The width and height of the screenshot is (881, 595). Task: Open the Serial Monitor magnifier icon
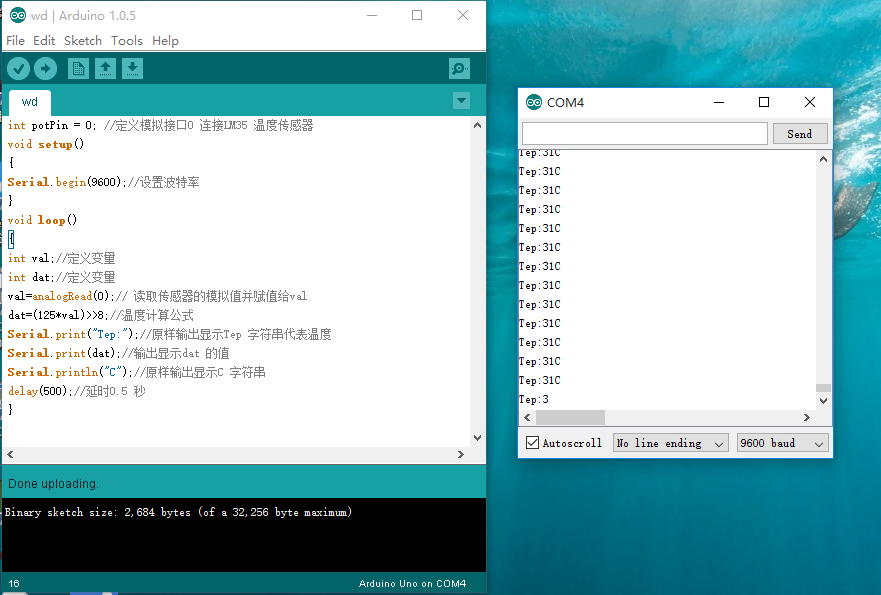coord(460,69)
